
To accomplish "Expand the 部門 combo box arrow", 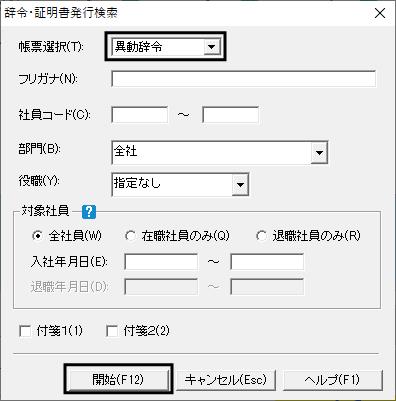I will tap(319, 153).
